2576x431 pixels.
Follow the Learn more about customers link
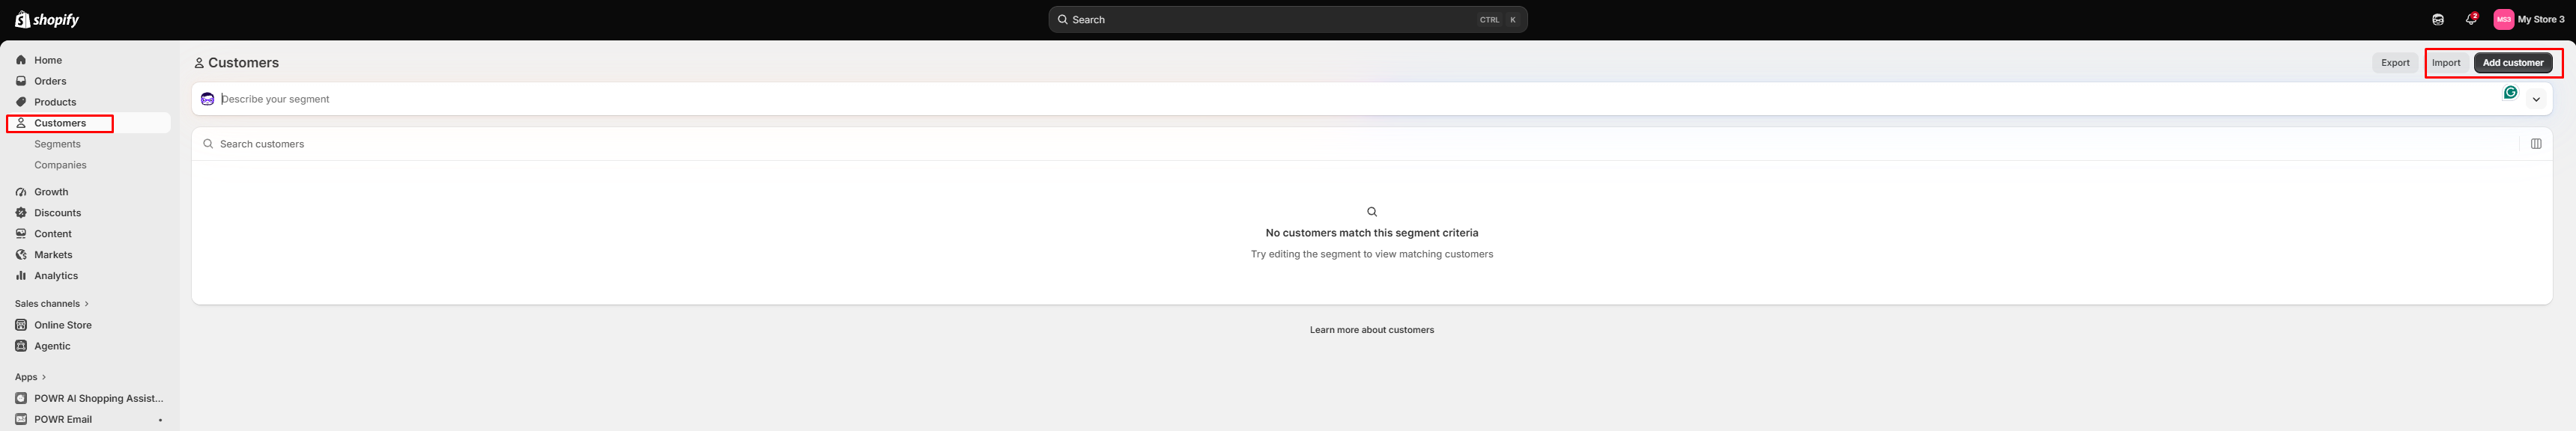[x=1371, y=330]
